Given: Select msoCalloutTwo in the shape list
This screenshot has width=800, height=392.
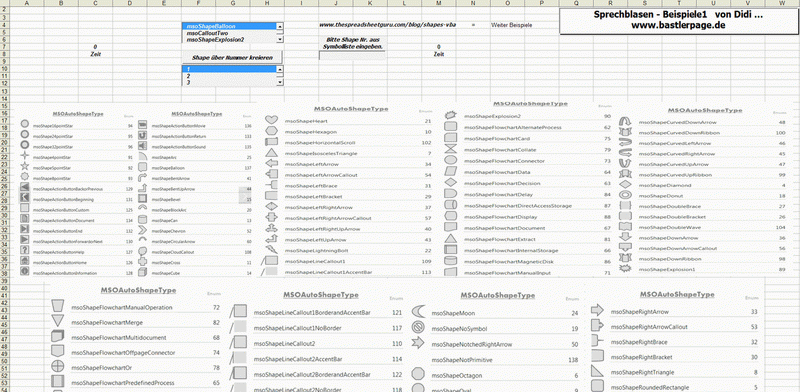Looking at the screenshot, I should pyautogui.click(x=229, y=33).
